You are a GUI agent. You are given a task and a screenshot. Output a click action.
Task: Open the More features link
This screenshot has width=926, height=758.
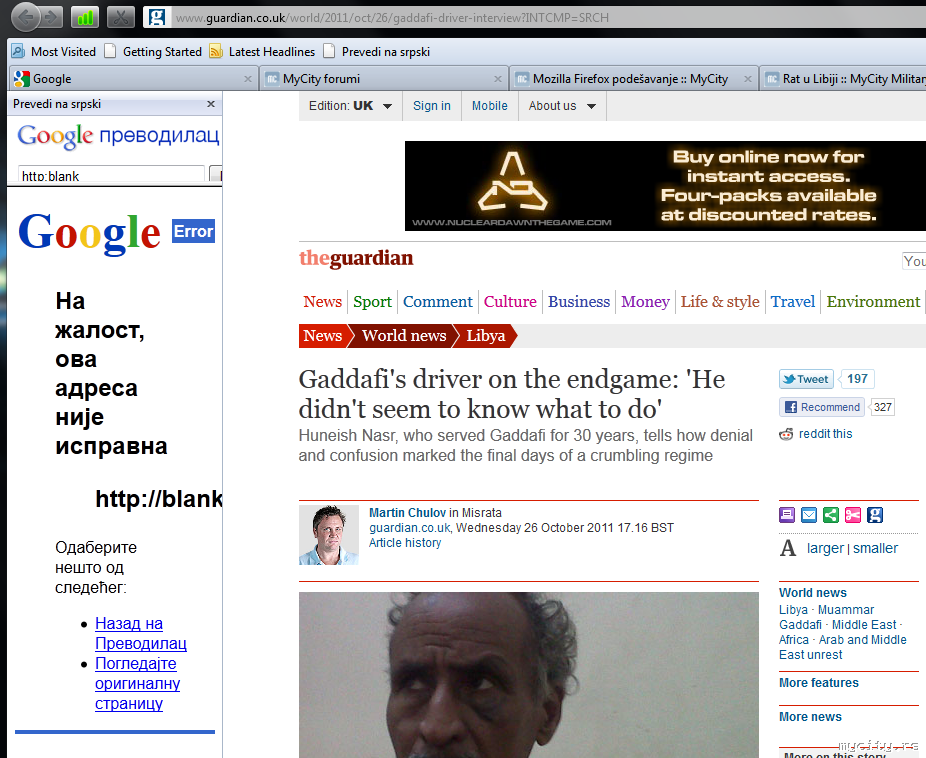pos(819,682)
